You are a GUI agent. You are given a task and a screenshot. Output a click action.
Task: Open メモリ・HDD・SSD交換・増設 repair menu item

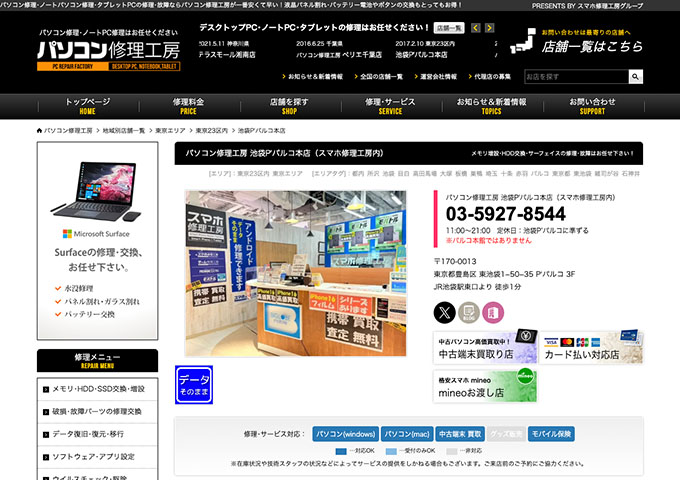tap(97, 389)
